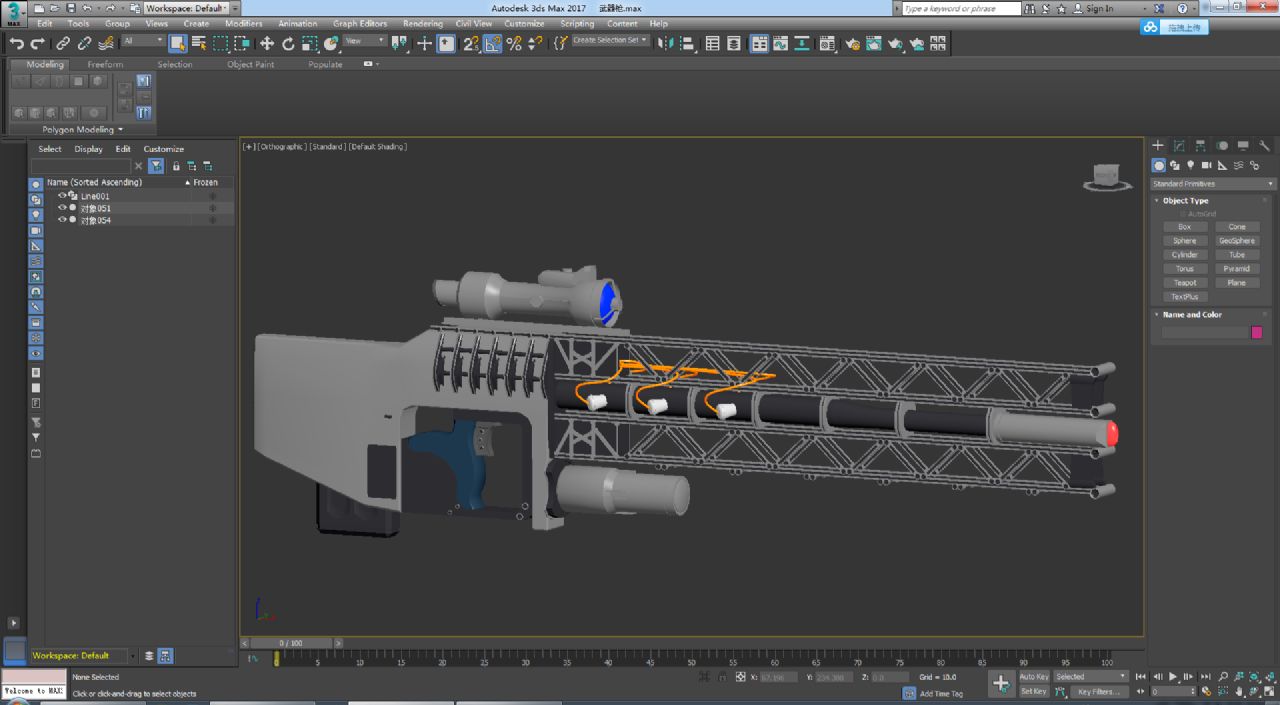Open Create Selection Set dropdown

coord(610,41)
